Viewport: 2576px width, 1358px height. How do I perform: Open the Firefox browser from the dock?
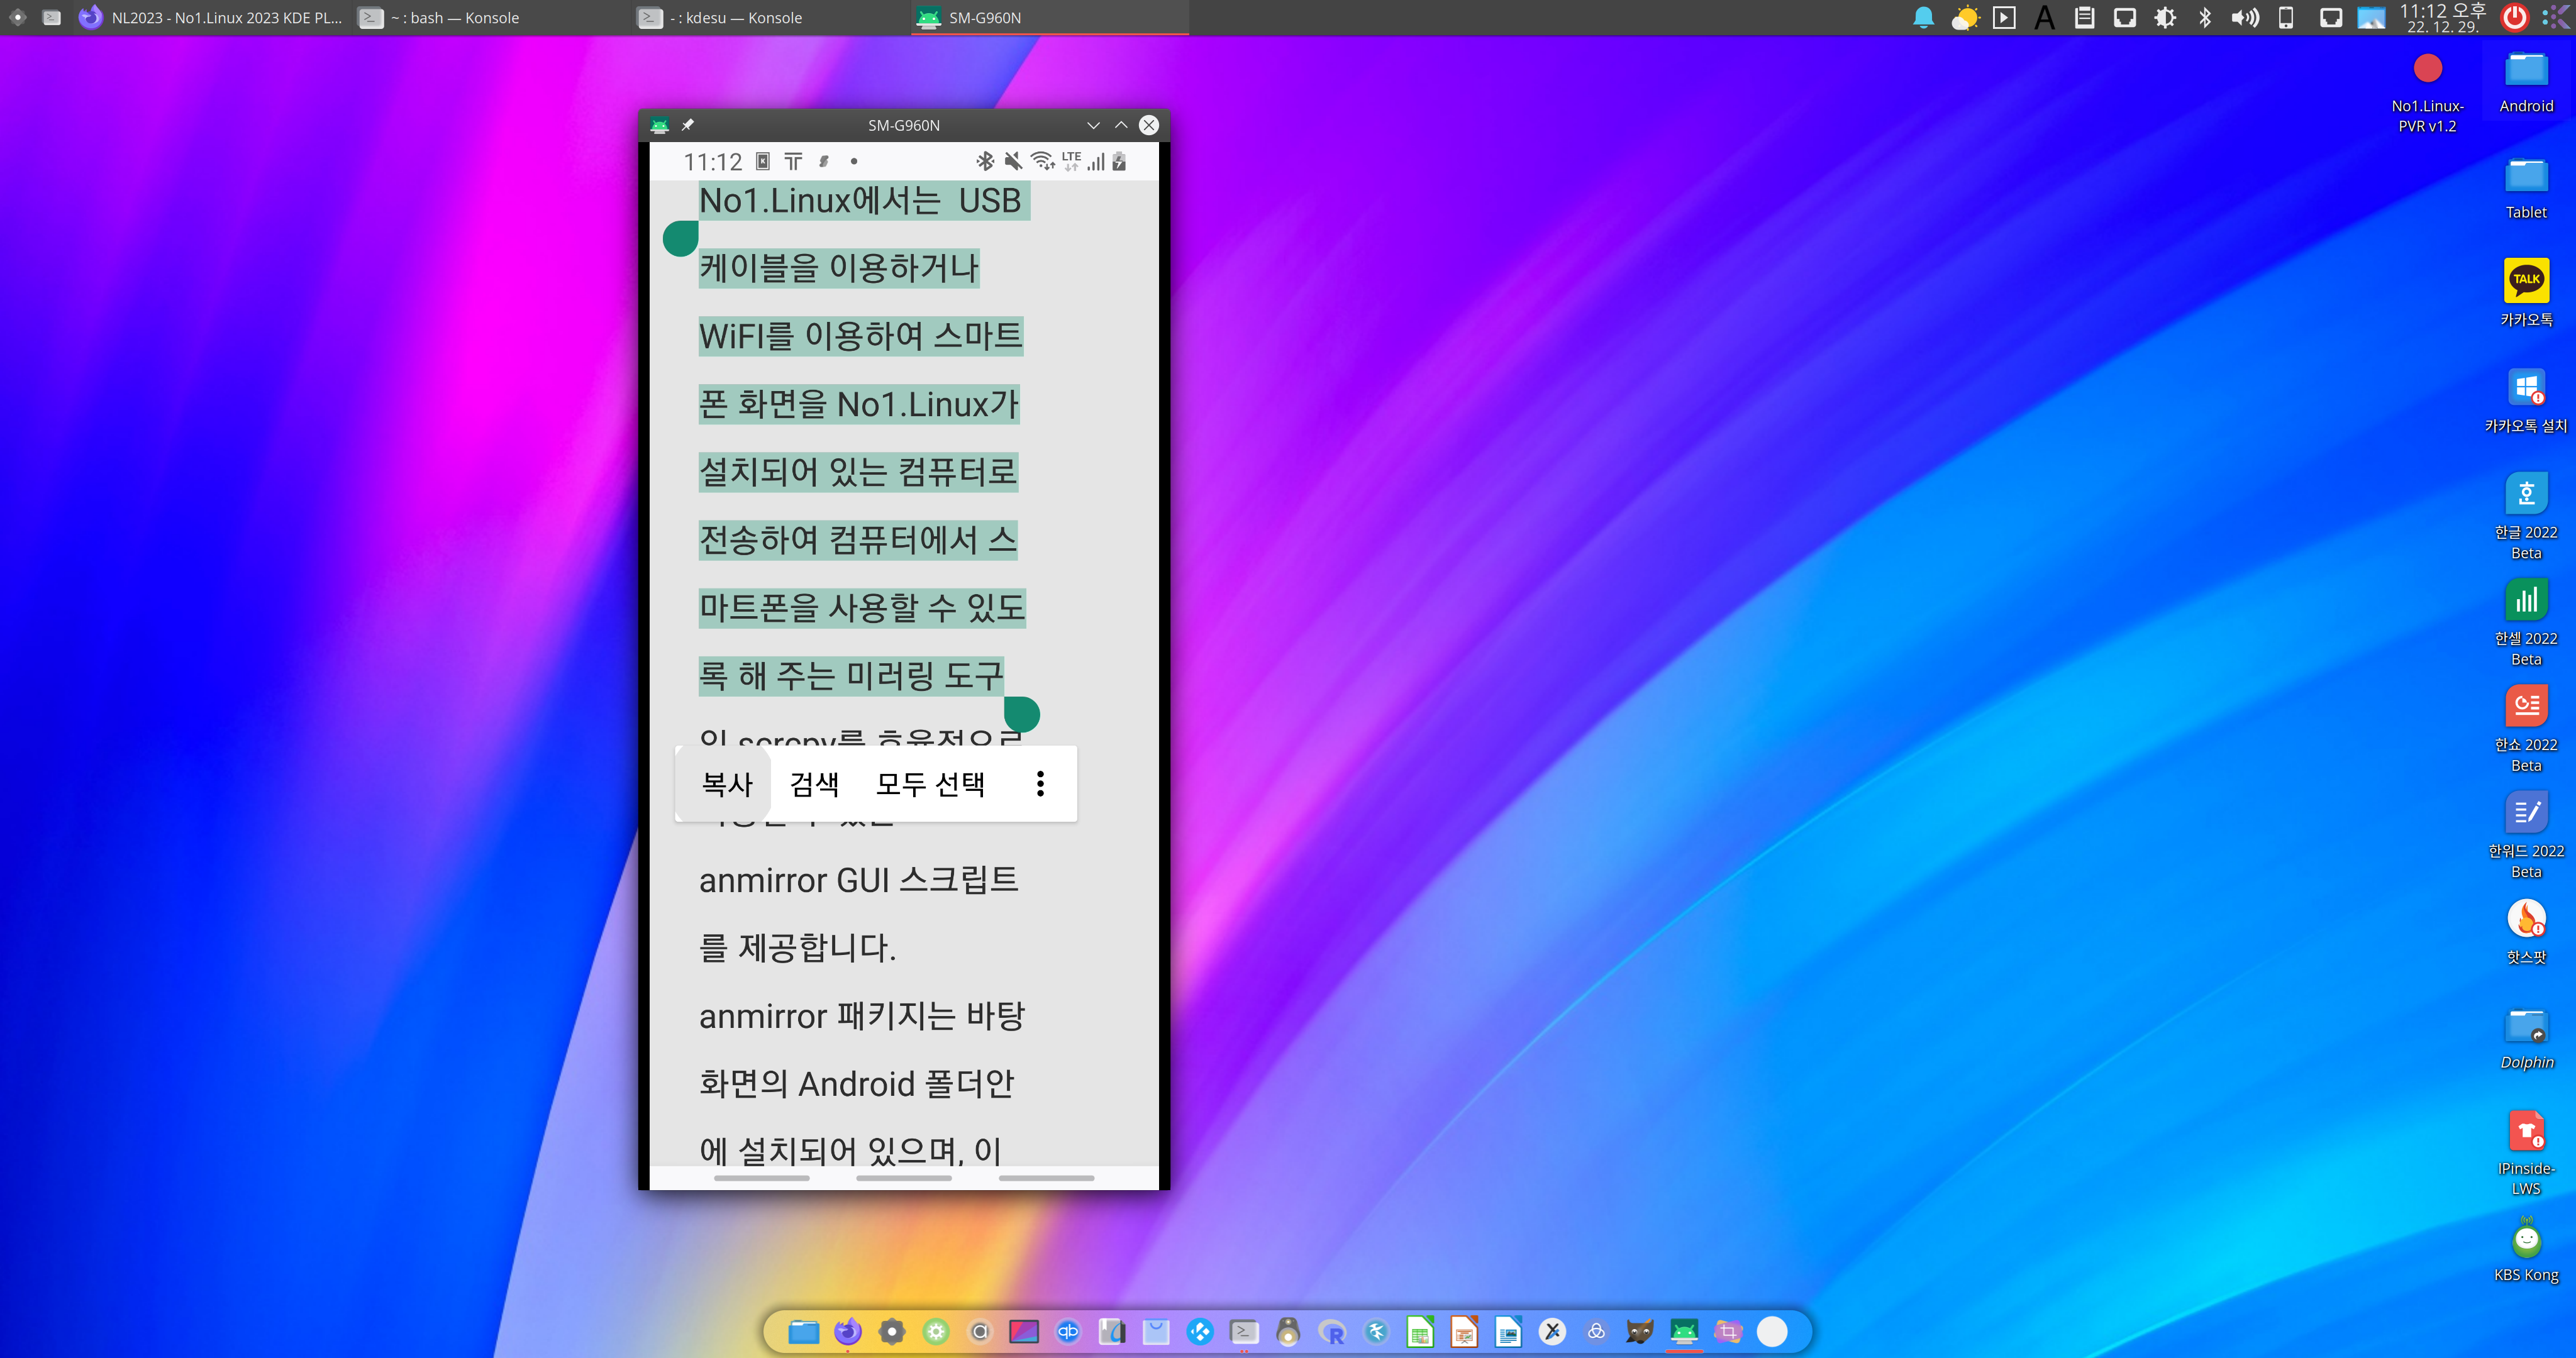click(x=847, y=1331)
